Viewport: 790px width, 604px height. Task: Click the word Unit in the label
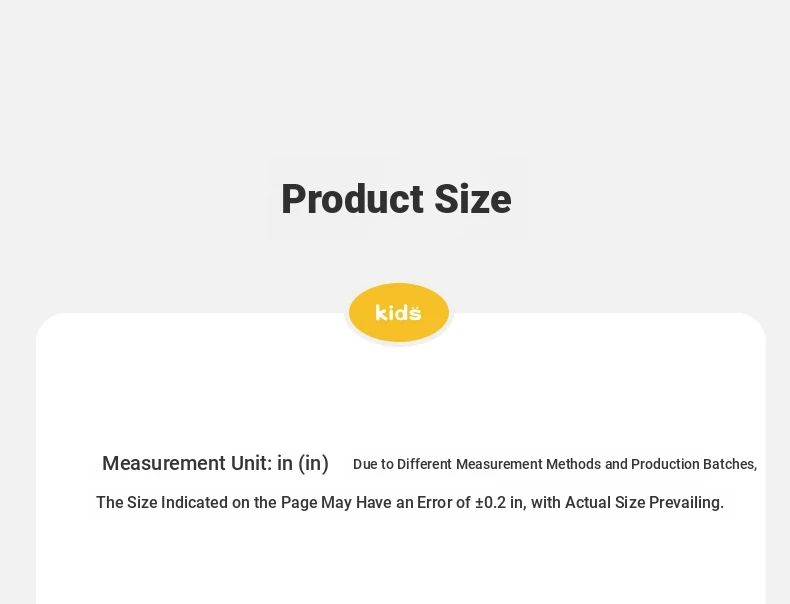click(x=251, y=463)
